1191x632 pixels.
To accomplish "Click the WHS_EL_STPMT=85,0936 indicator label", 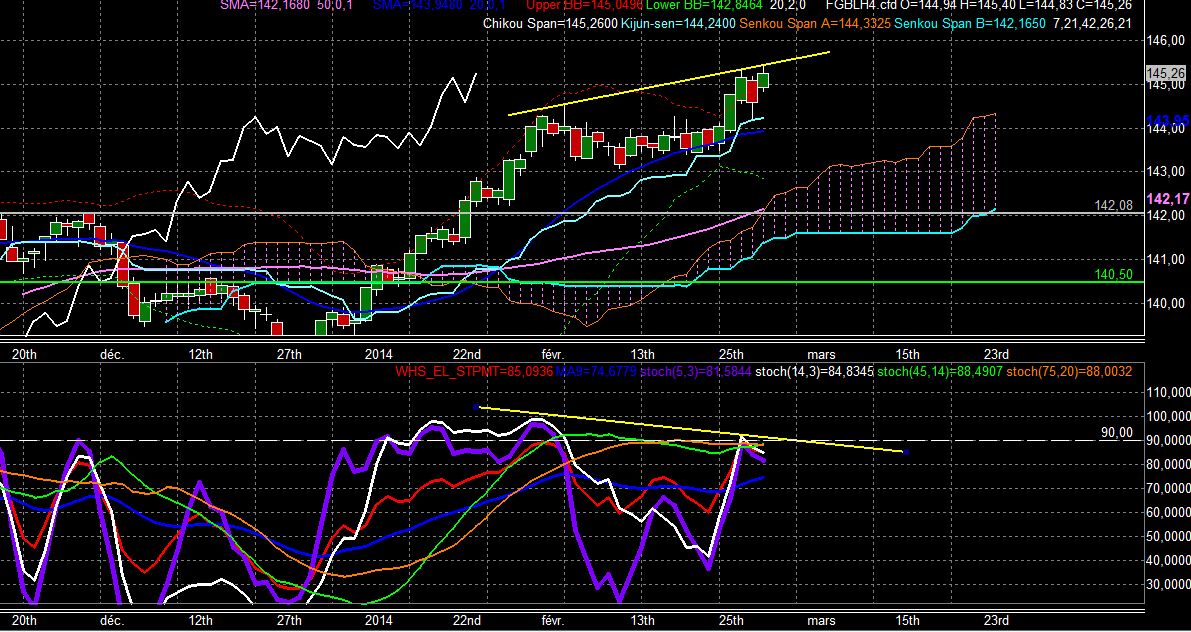I will point(474,372).
